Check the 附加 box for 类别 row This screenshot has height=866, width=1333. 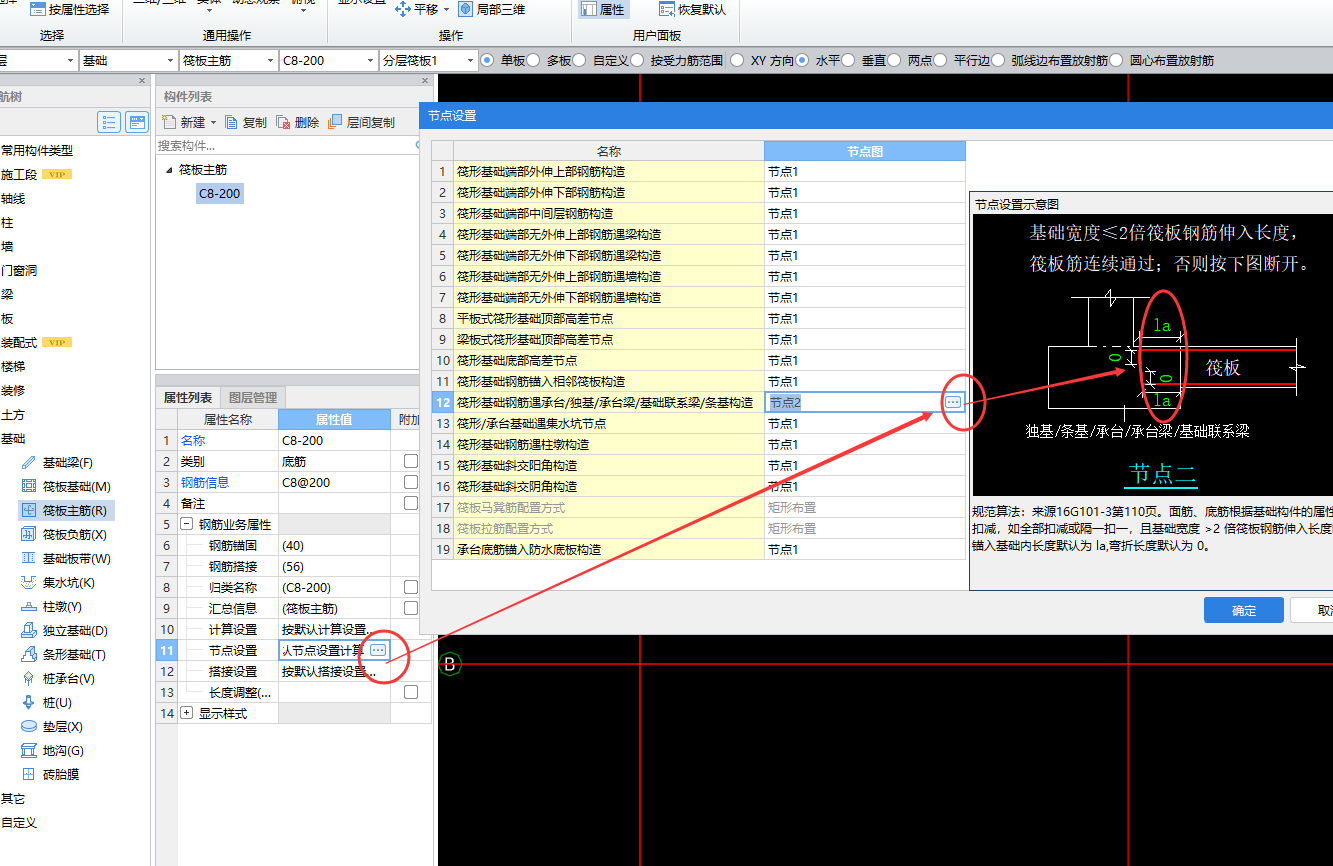[x=410, y=461]
